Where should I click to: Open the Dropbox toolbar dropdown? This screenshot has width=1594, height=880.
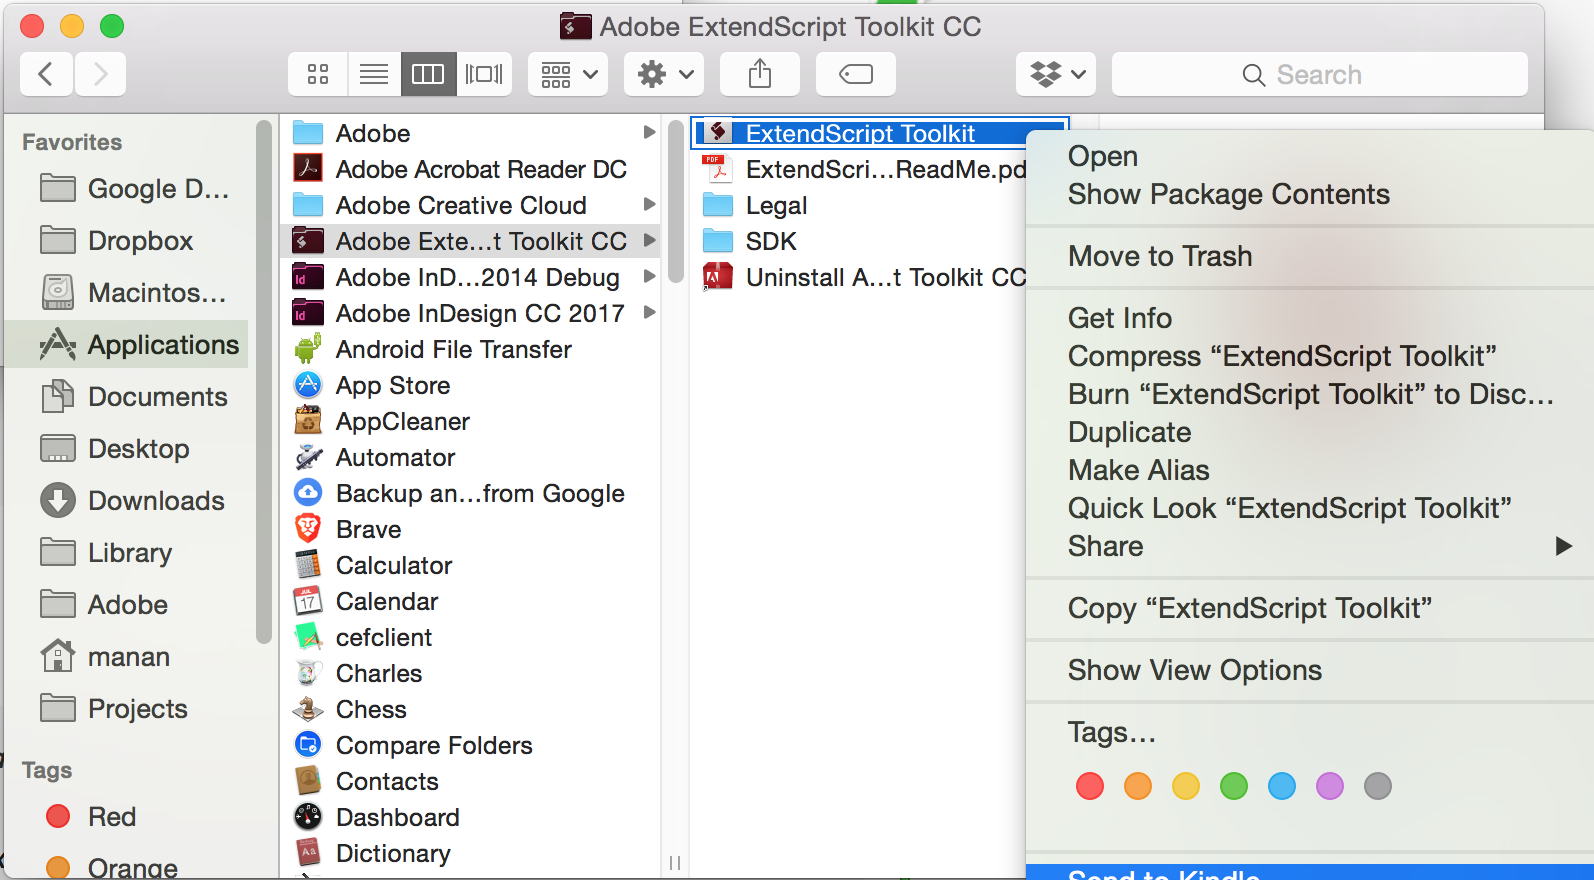(1056, 74)
